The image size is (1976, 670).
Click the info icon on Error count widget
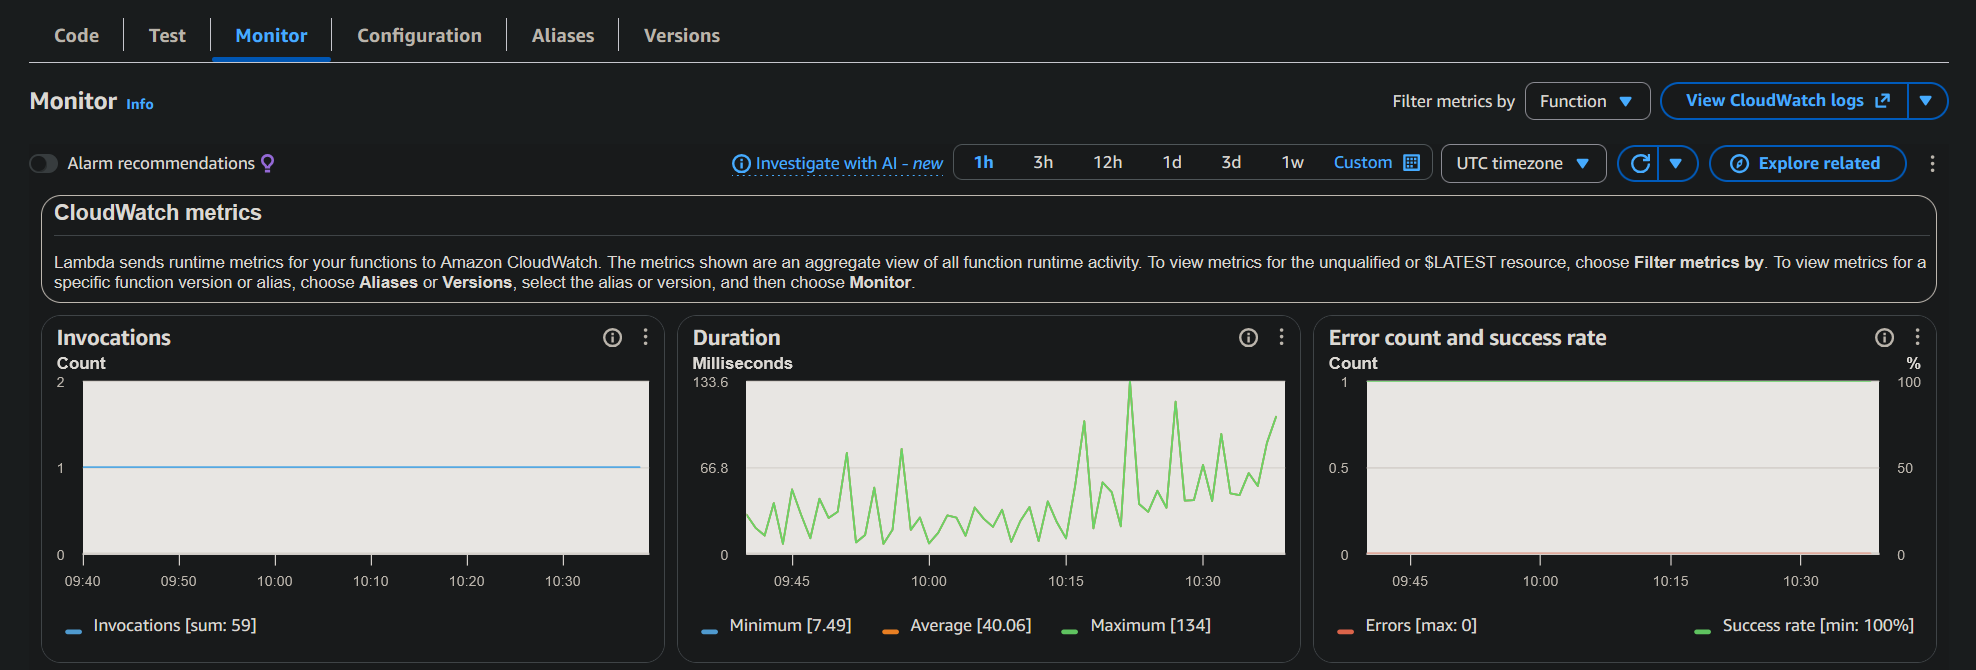pos(1884,338)
